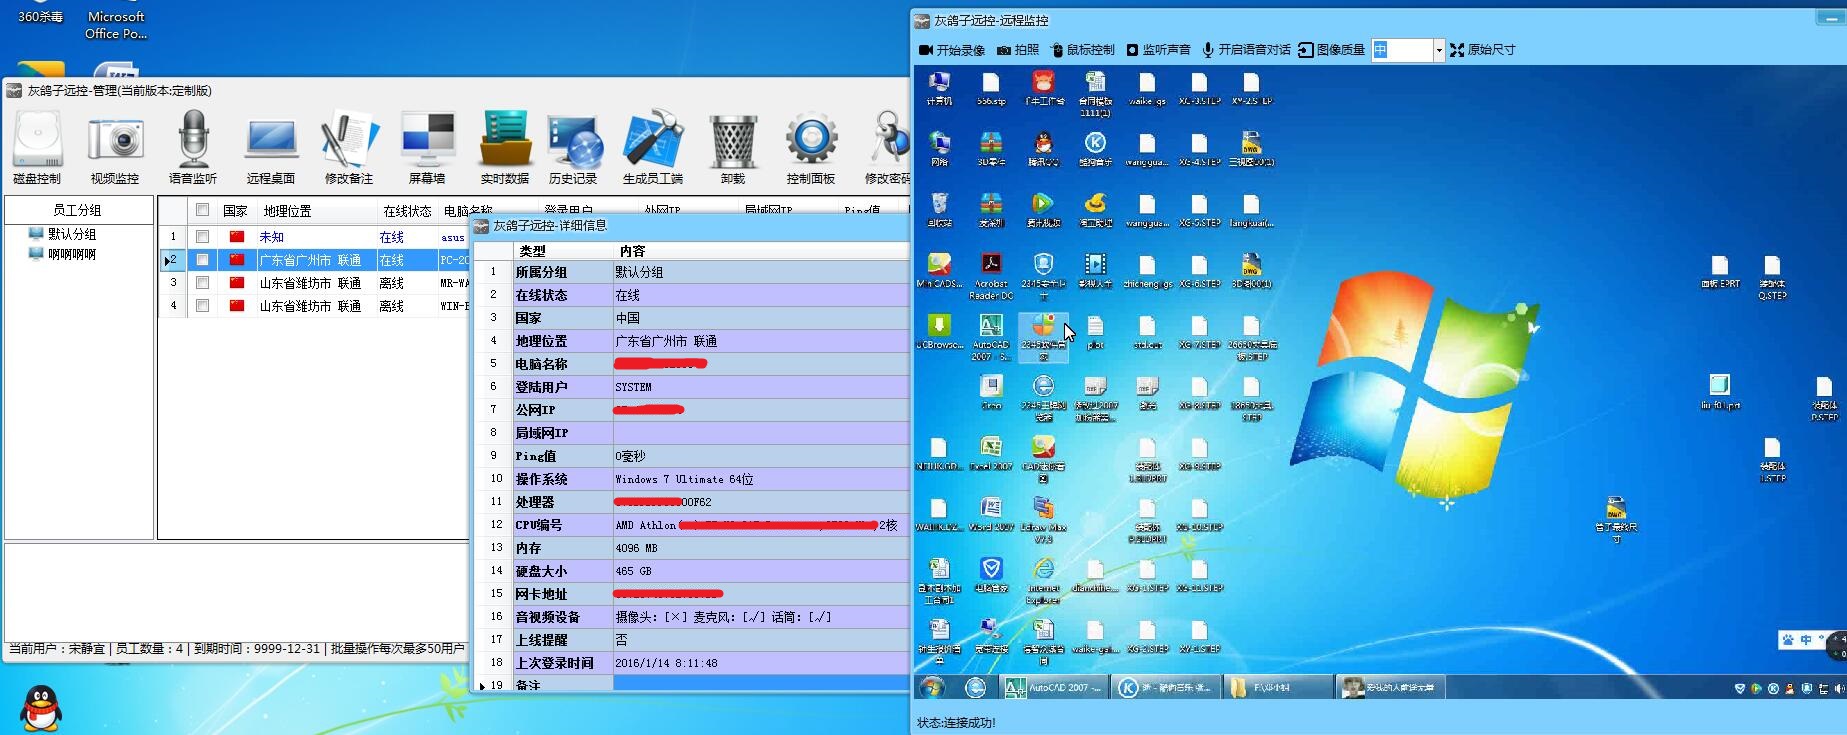Viewport: 1847px width, 735px height.
Task: Open the 屏幕墙 screen wall
Action: 427,147
